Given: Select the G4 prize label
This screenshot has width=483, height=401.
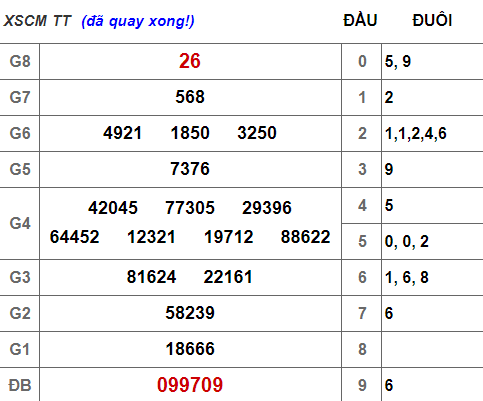Looking at the screenshot, I should [x=20, y=223].
